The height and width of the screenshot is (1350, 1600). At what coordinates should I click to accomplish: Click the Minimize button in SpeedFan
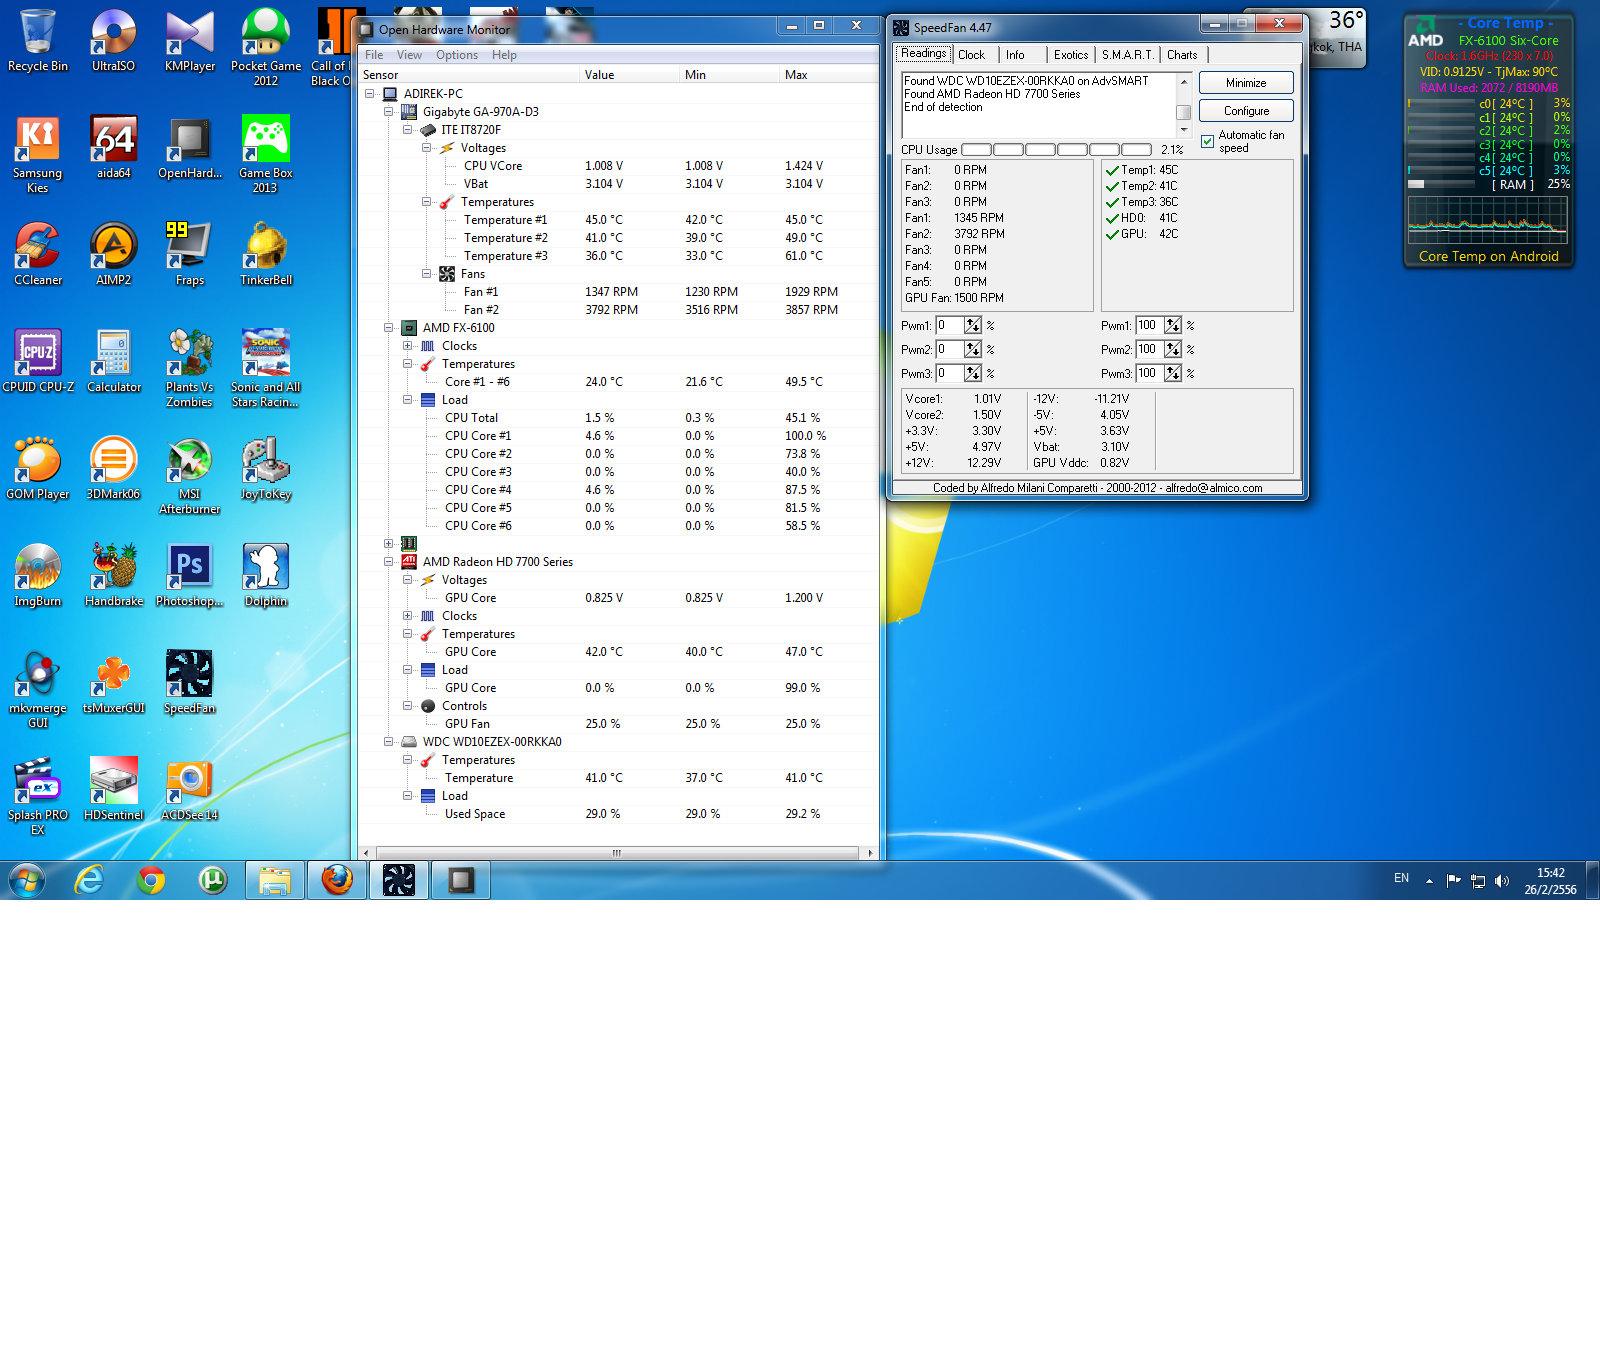[x=1246, y=83]
